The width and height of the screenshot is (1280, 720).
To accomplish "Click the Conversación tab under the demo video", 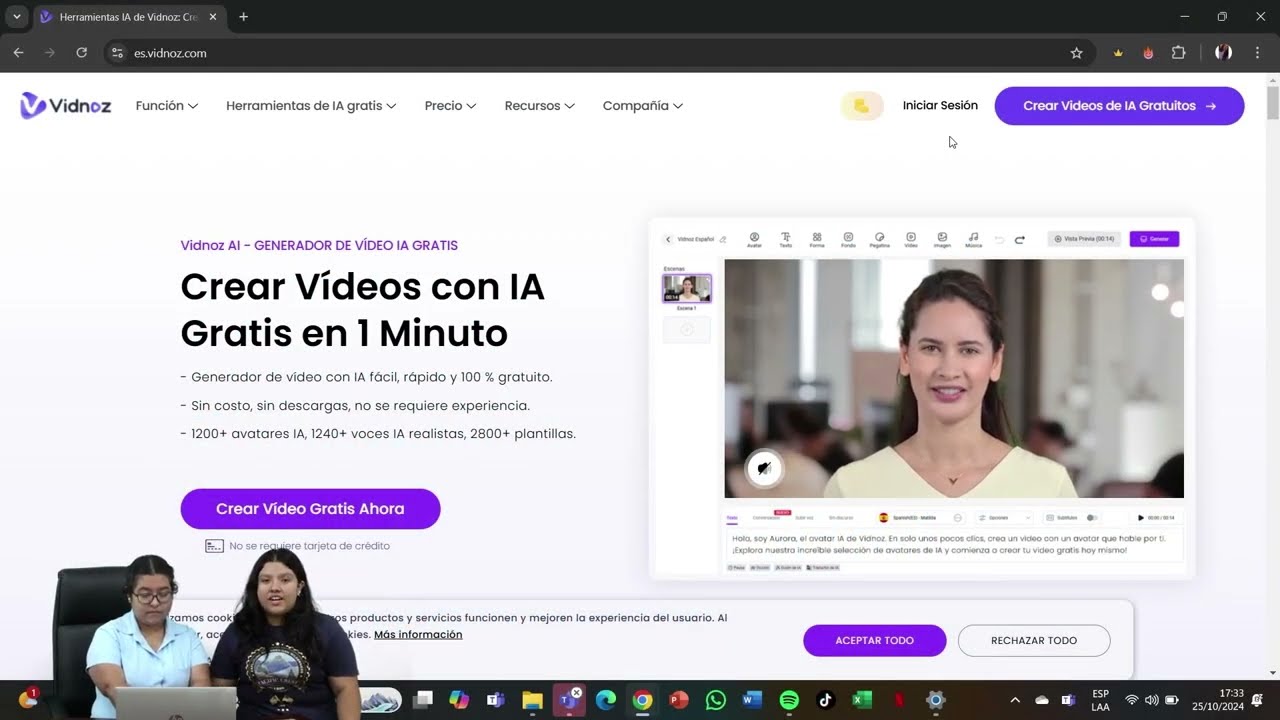I will [767, 518].
